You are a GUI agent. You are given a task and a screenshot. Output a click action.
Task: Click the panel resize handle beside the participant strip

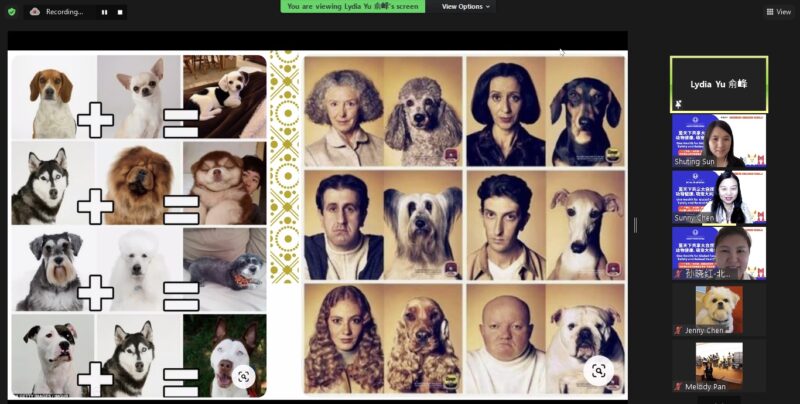(x=635, y=225)
